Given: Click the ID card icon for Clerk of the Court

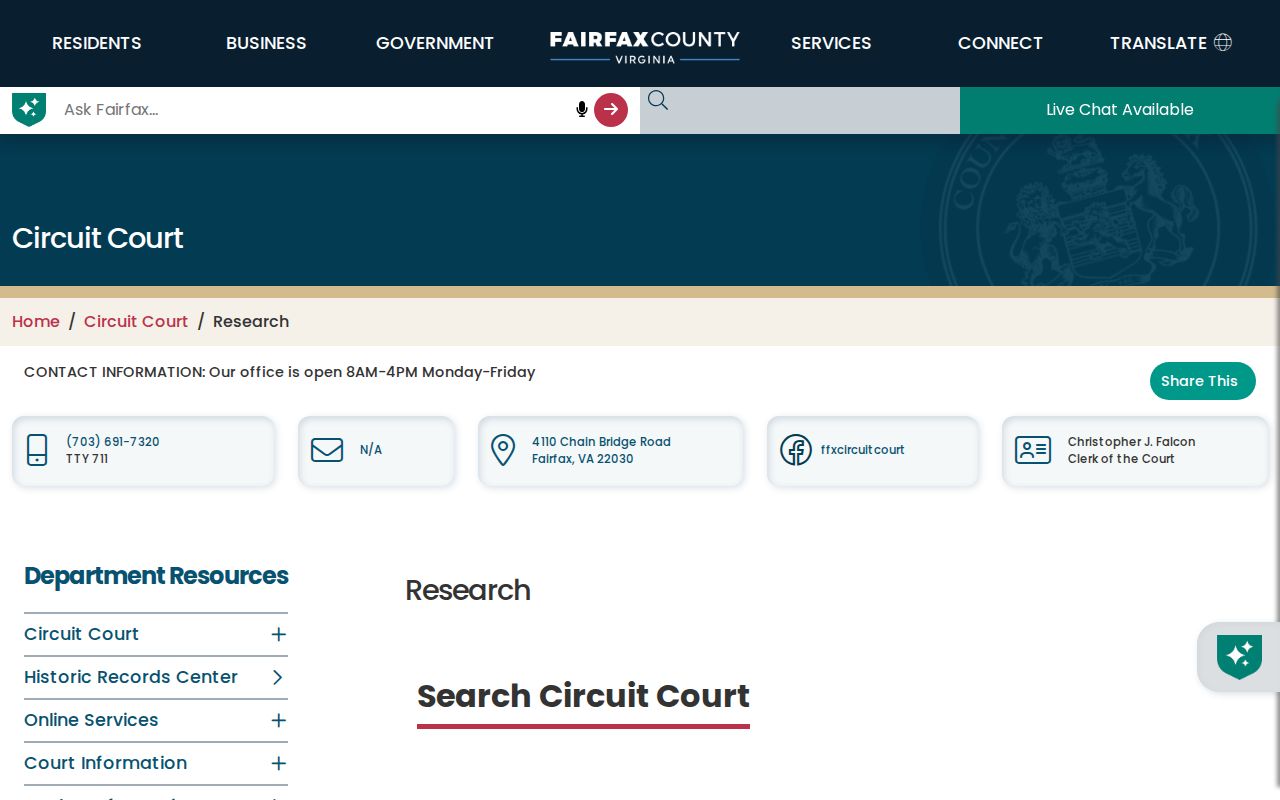Looking at the screenshot, I should click(1033, 450).
